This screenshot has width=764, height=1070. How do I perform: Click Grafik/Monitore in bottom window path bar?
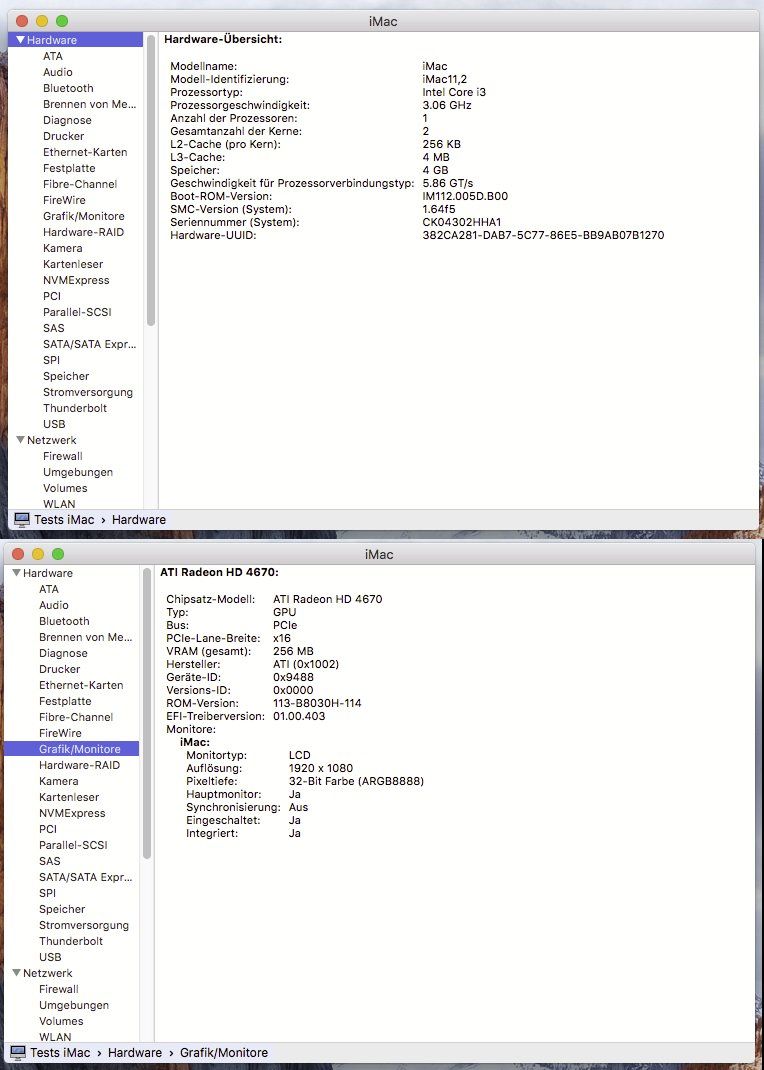(x=224, y=1053)
